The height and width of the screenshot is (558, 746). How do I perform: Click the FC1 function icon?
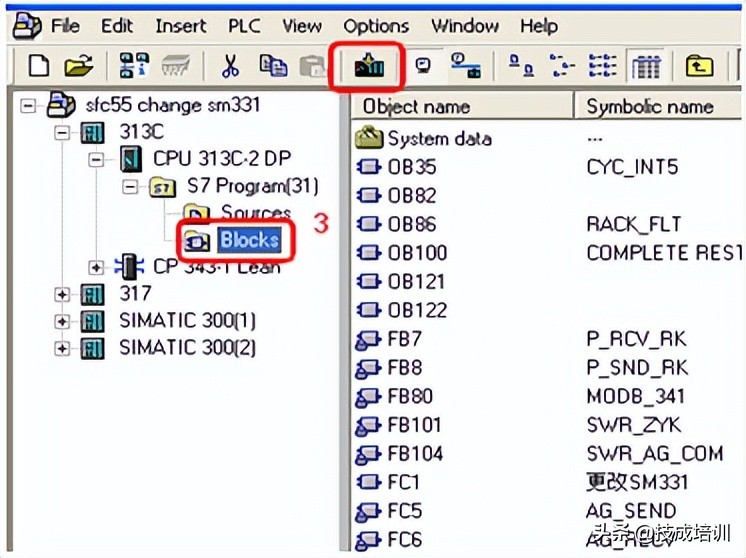click(368, 482)
